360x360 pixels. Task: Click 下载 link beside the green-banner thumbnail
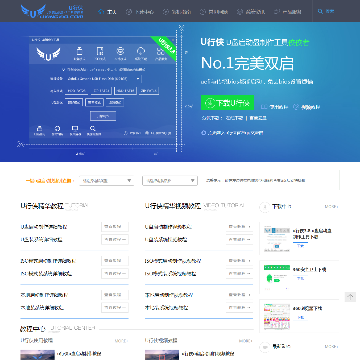pyautogui.click(x=300, y=278)
